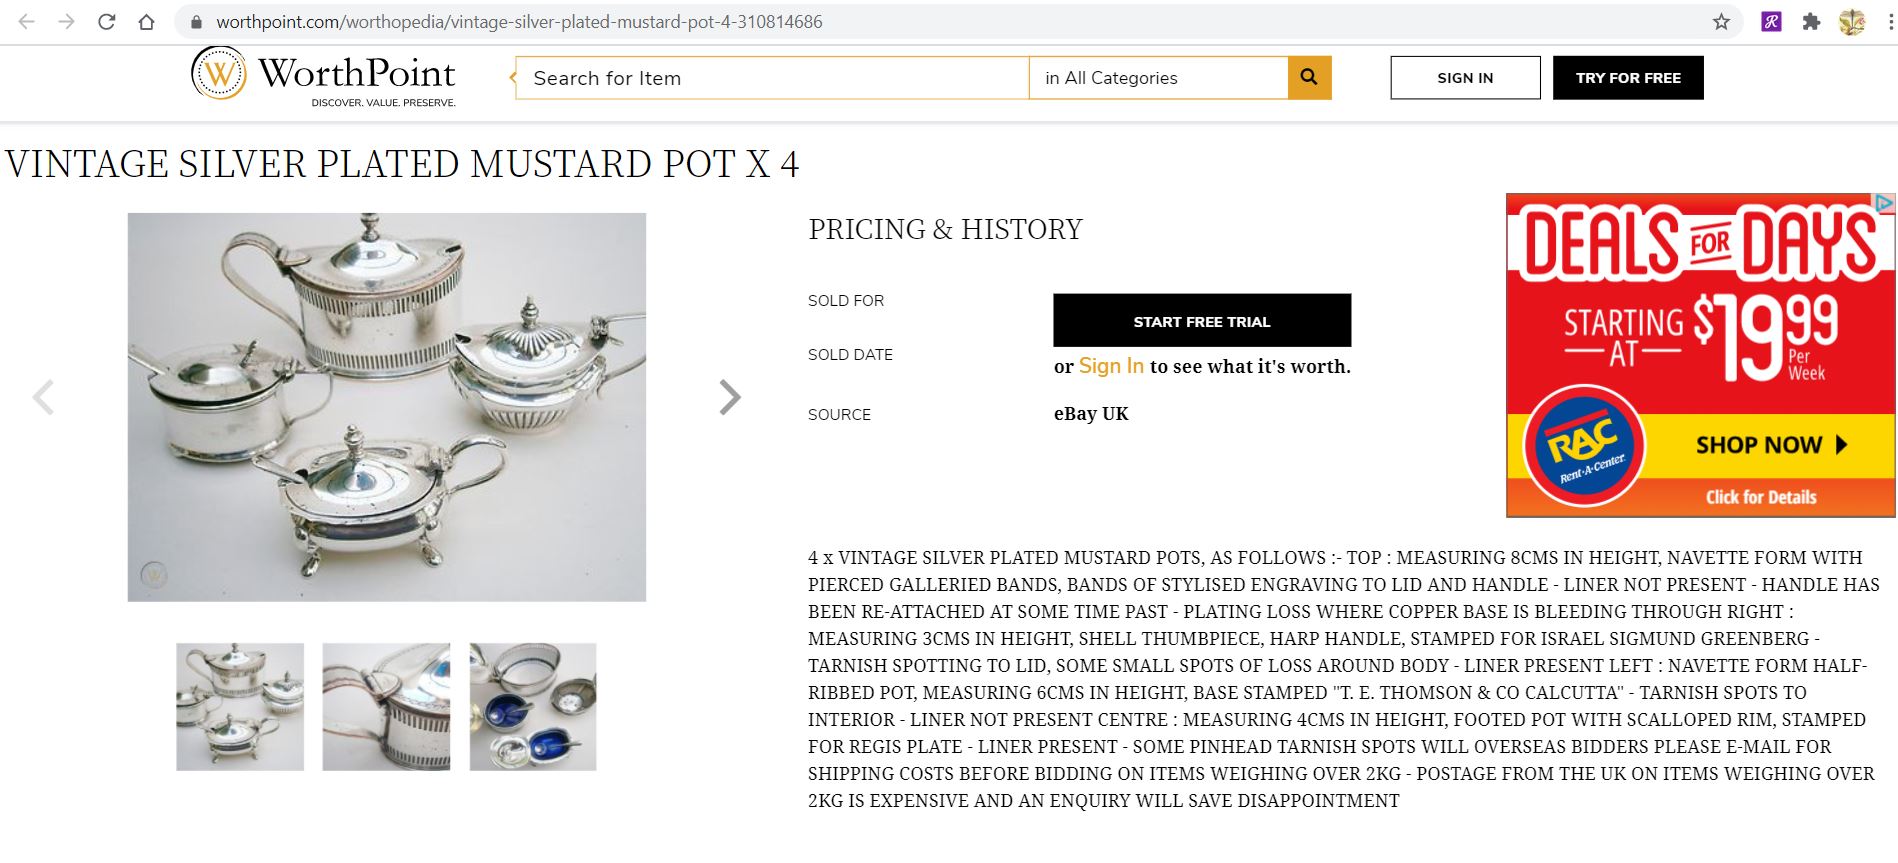Bookmark this page with star icon
Image resolution: width=1898 pixels, height=863 pixels.
[1721, 22]
